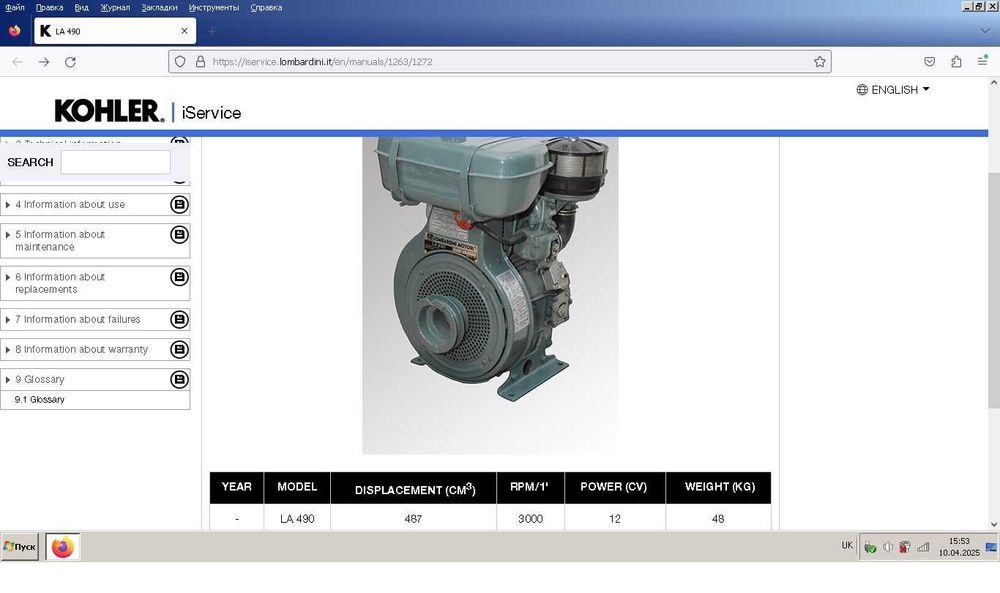Image resolution: width=1000 pixels, height=593 pixels.
Task: Click the Пуск start button
Action: click(x=20, y=547)
